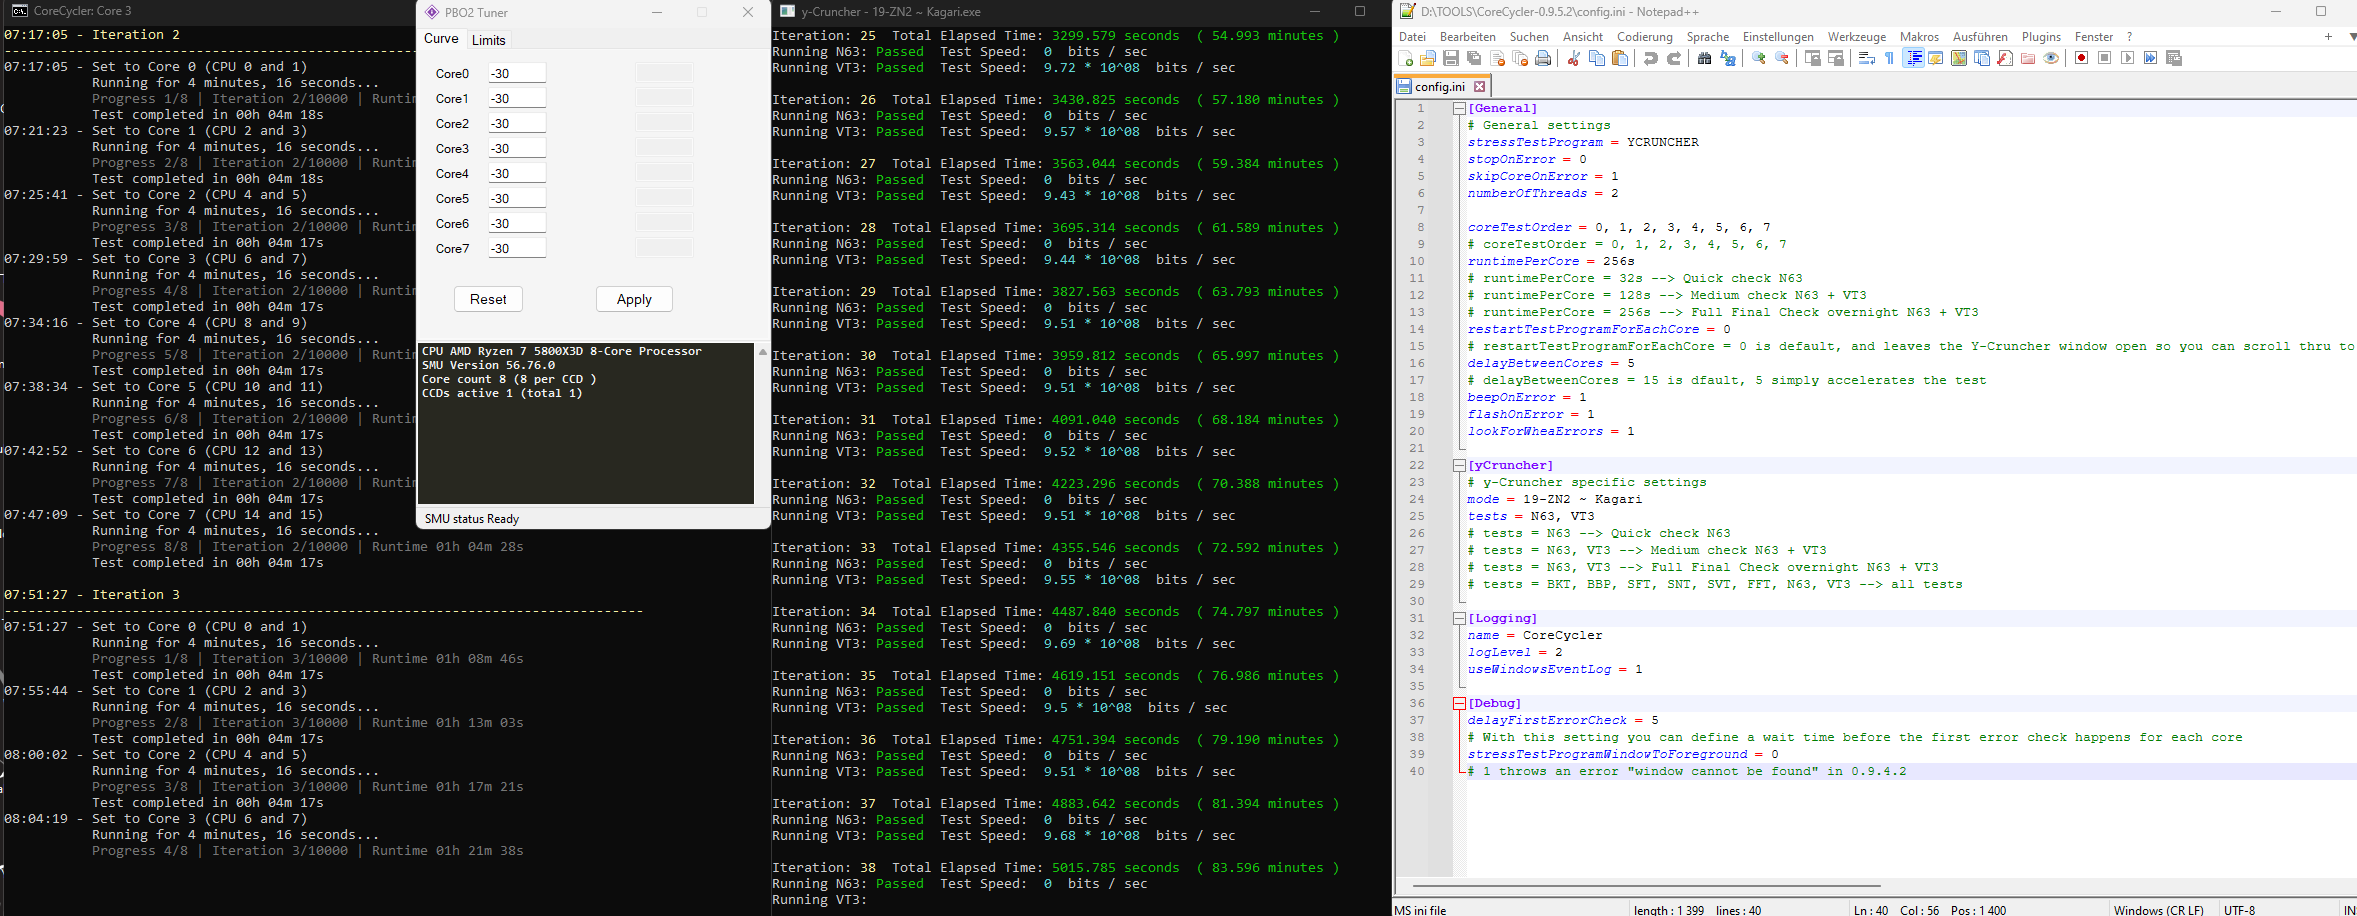Close the config.ini tab with its X
The width and height of the screenshot is (2357, 916).
point(1480,87)
